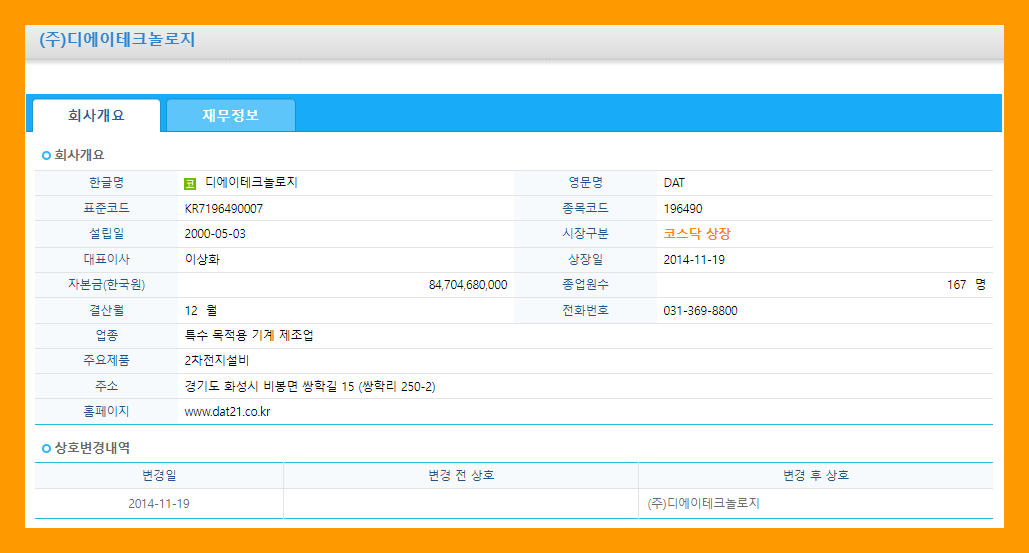Click the 변경 전 상호 column header
This screenshot has height=553, width=1029.
pos(461,476)
